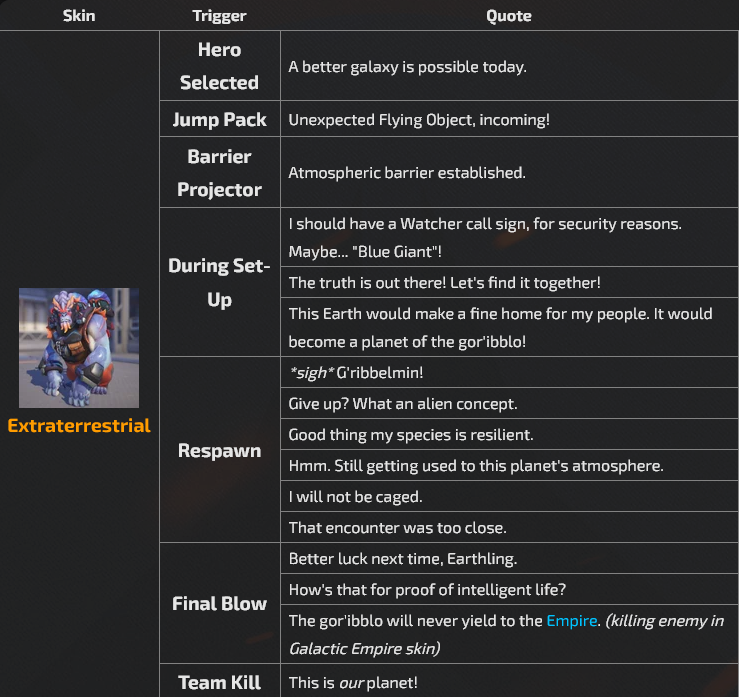Click the Respawn trigger cell
739x697 pixels.
(220, 450)
